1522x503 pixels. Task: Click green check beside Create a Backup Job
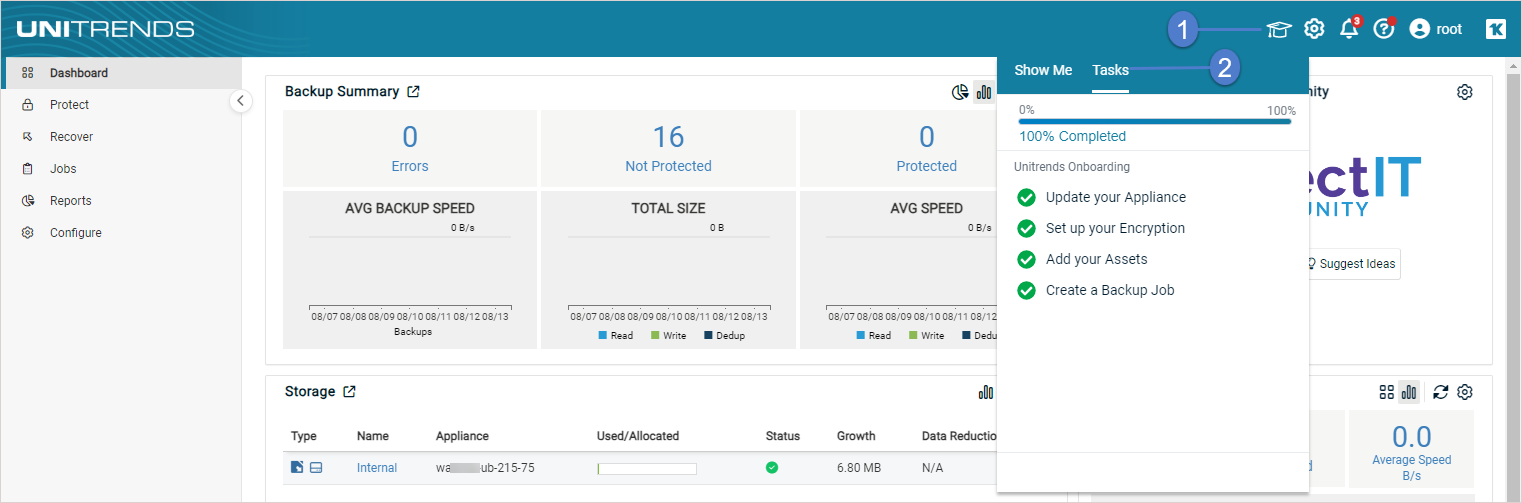click(x=1026, y=291)
